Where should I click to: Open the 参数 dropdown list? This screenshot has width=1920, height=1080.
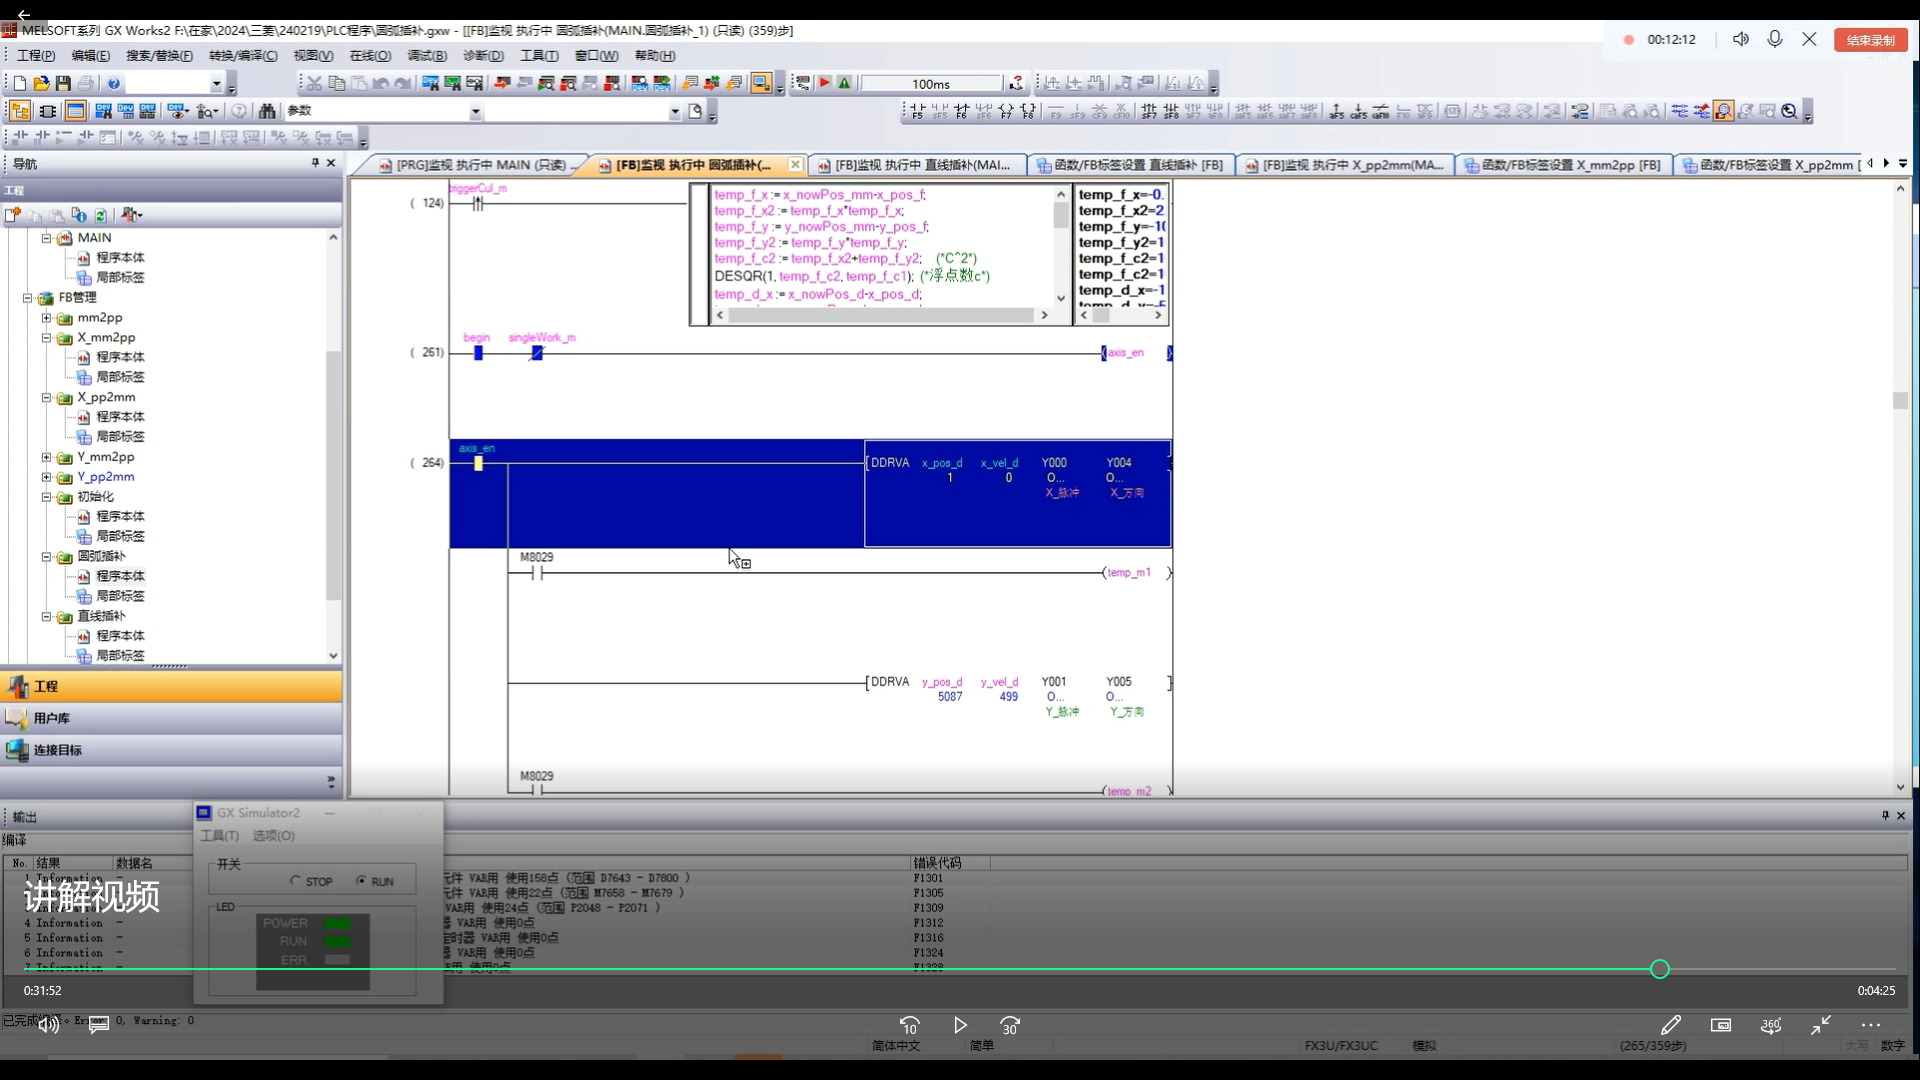tap(475, 112)
